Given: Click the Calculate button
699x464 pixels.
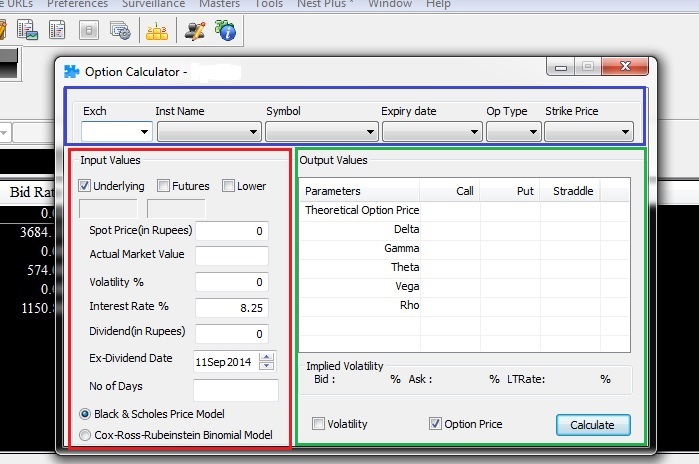Looking at the screenshot, I should pyautogui.click(x=593, y=425).
